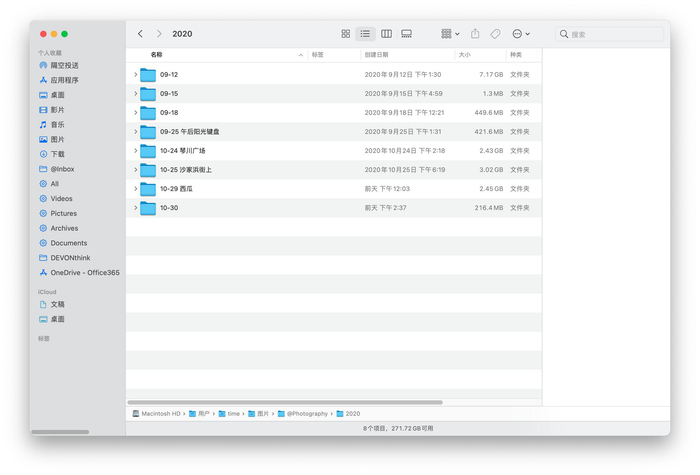Sort by the 创建日期 column header
Screen dimensions: 700x475
(407, 55)
